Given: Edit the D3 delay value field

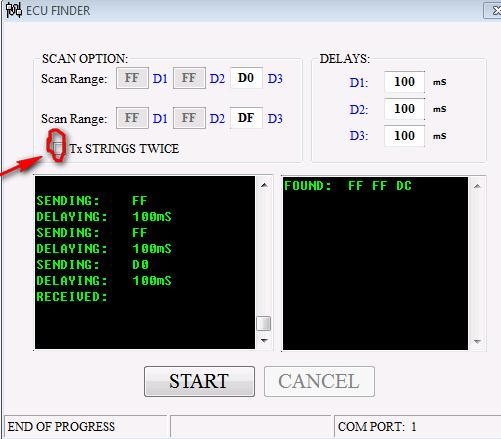Looking at the screenshot, I should click(x=404, y=136).
